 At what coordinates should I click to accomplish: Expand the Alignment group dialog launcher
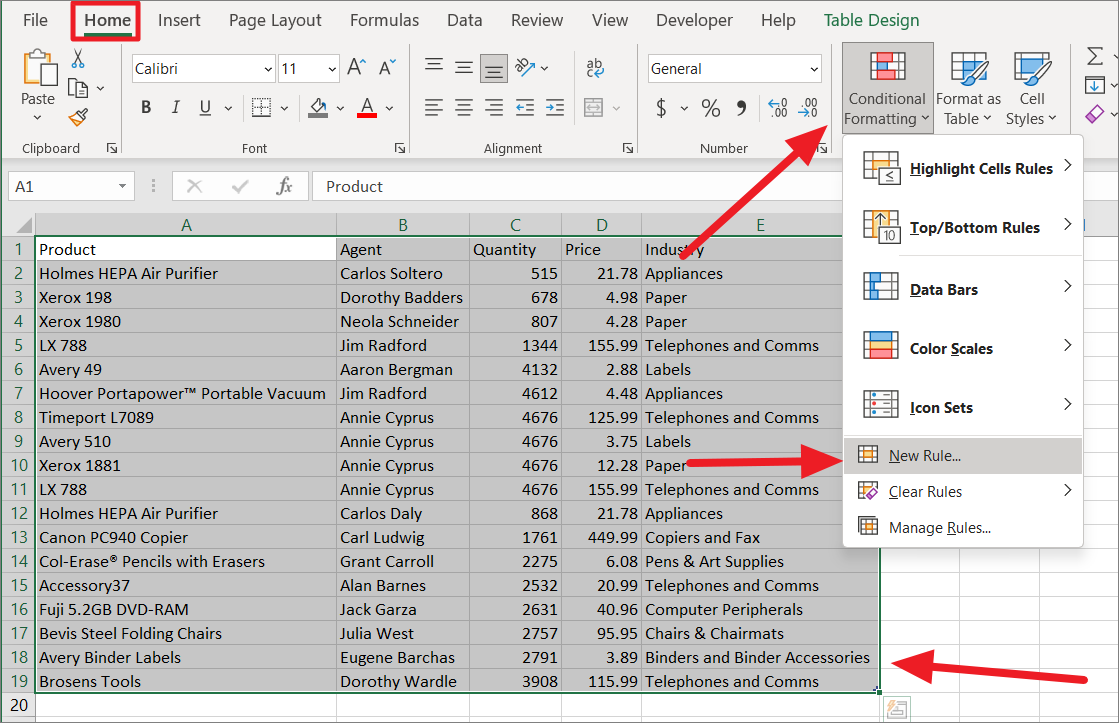click(x=627, y=148)
